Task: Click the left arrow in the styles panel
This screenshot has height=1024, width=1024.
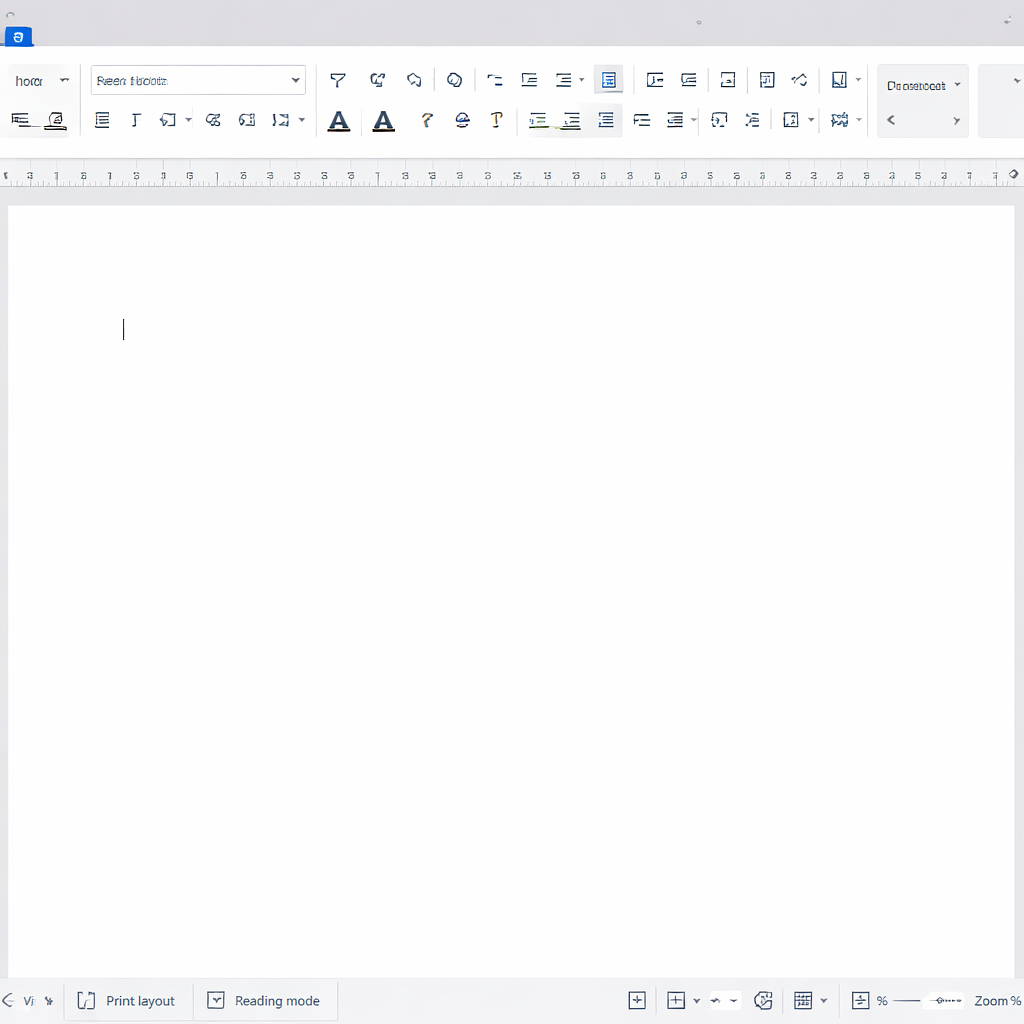Action: point(891,120)
